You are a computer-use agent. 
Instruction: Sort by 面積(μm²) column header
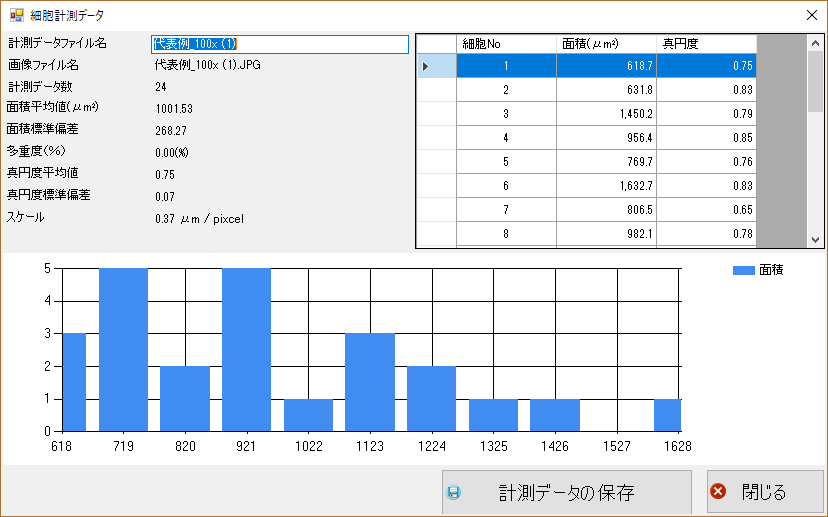coord(606,43)
